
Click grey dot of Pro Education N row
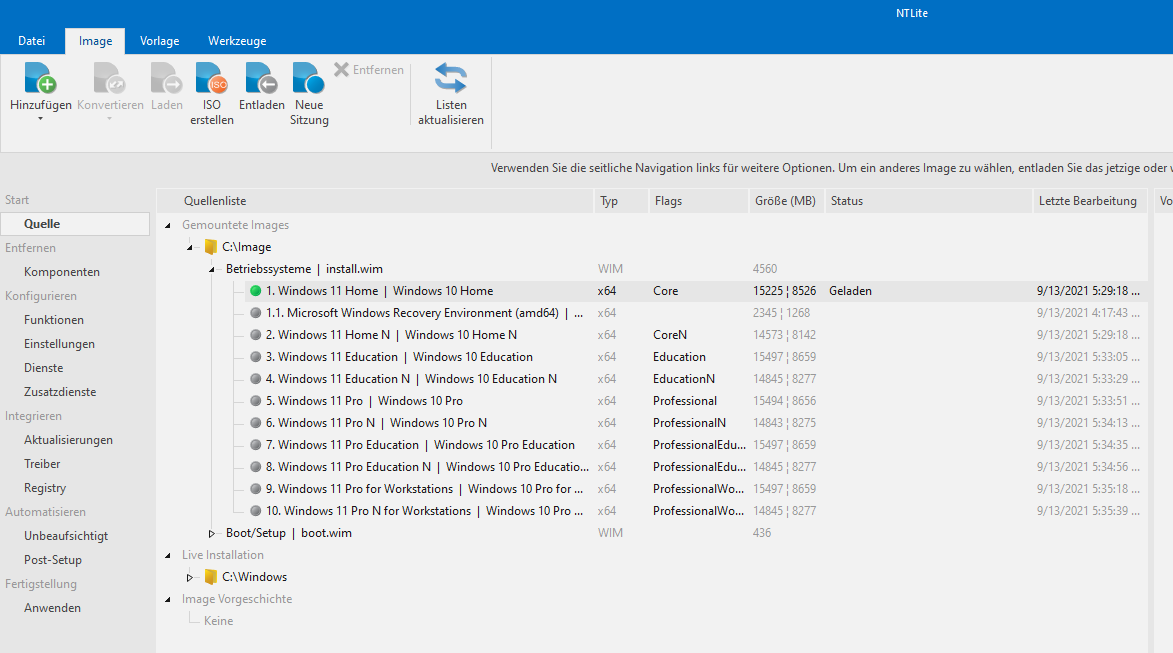coord(256,467)
